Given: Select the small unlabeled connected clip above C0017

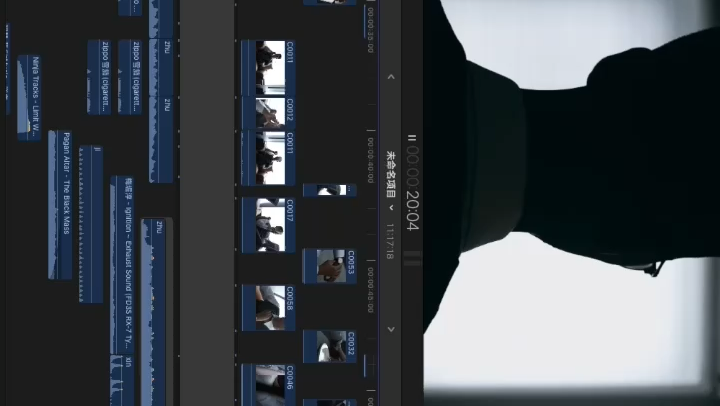Looking at the screenshot, I should coord(330,190).
